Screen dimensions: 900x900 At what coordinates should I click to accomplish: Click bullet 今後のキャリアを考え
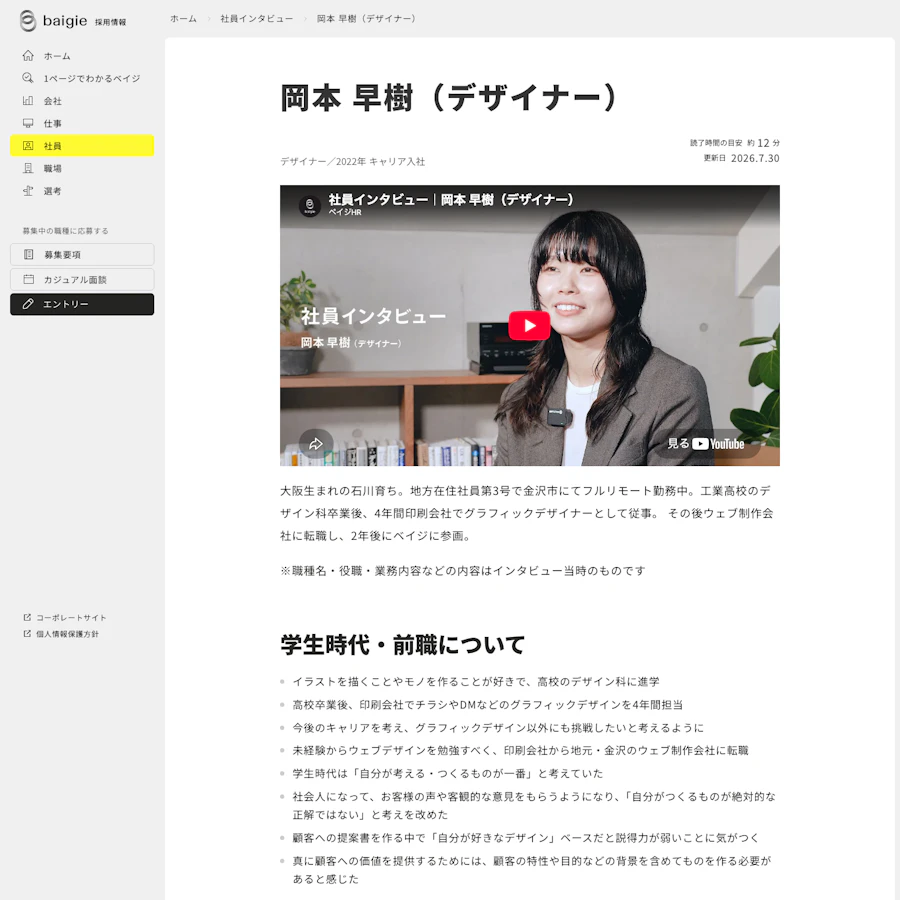pyautogui.click(x=498, y=728)
